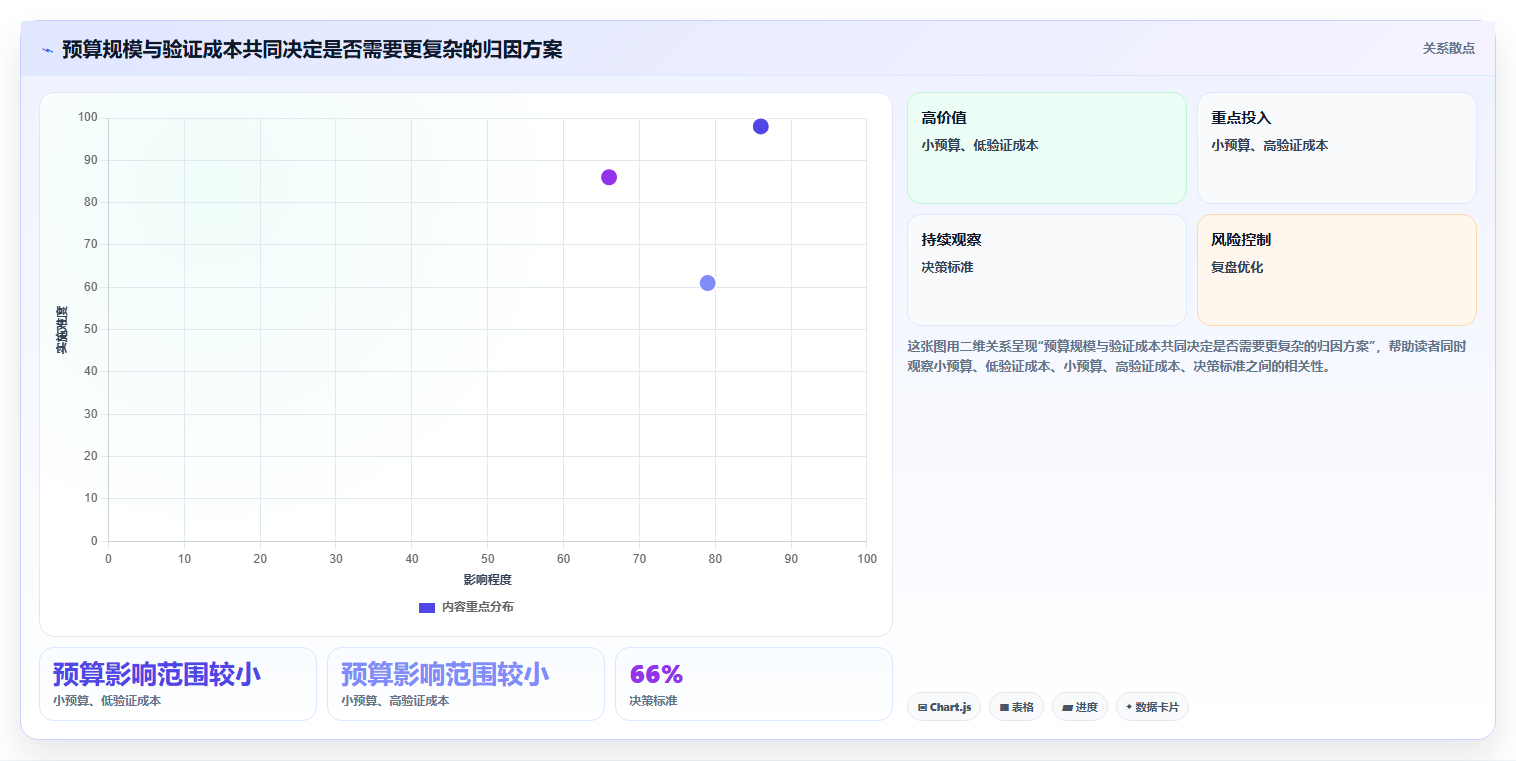The height and width of the screenshot is (761, 1516).
Task: Click the icon in the 进度 tag
Action: (x=1067, y=707)
